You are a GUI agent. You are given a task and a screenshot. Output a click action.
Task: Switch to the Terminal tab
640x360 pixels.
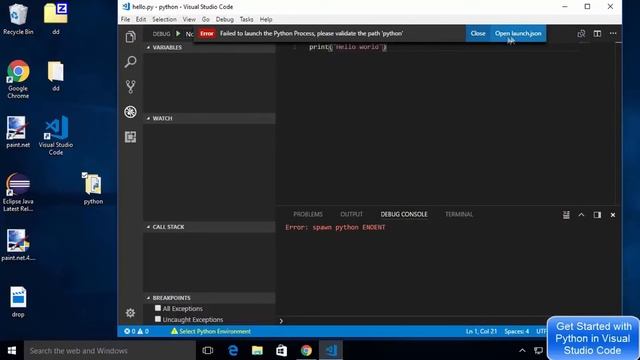(x=459, y=214)
